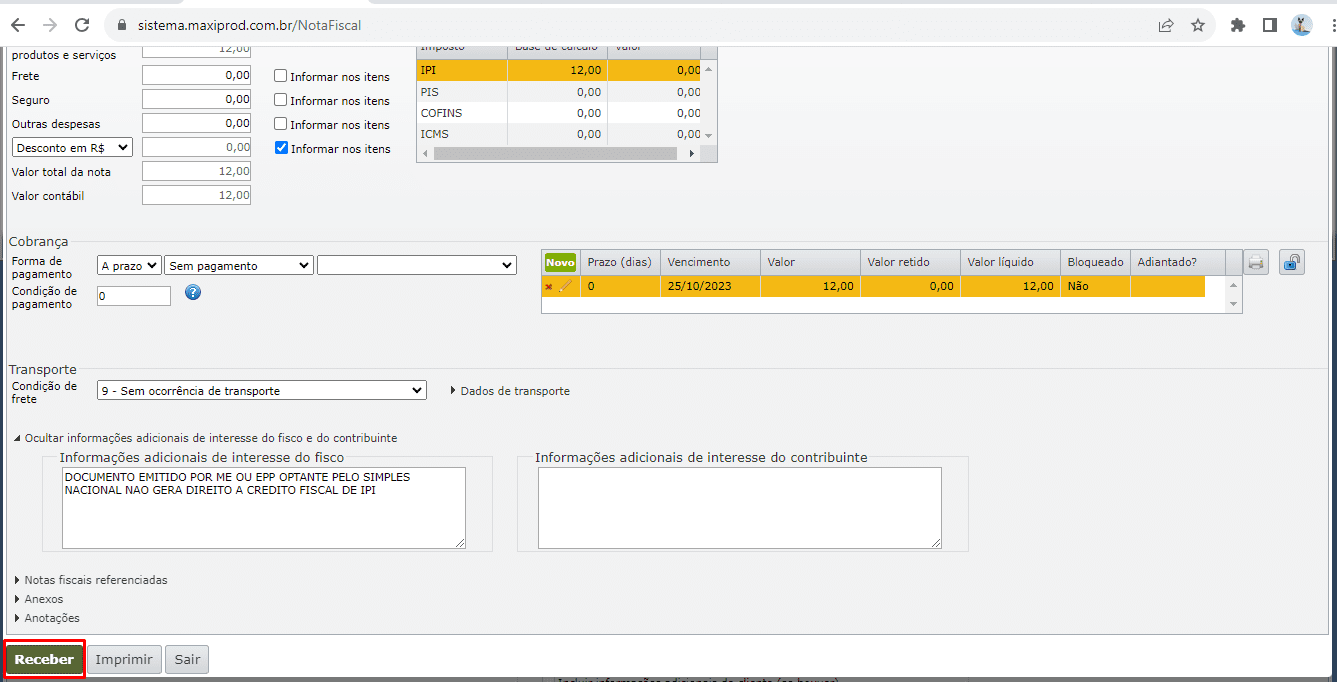Open 'Sem pagamento' dropdown
Viewport: 1337px width, 682px height.
pos(239,265)
